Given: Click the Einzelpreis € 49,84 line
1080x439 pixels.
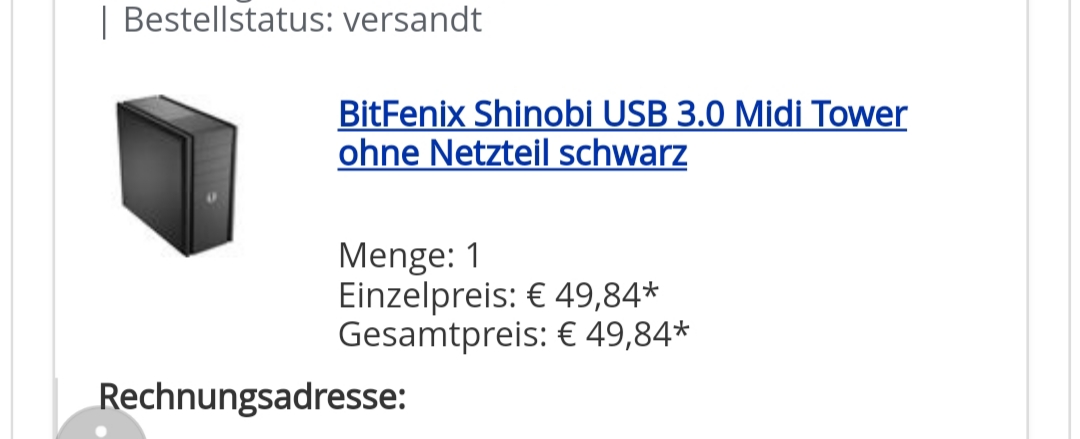Looking at the screenshot, I should pos(498,295).
